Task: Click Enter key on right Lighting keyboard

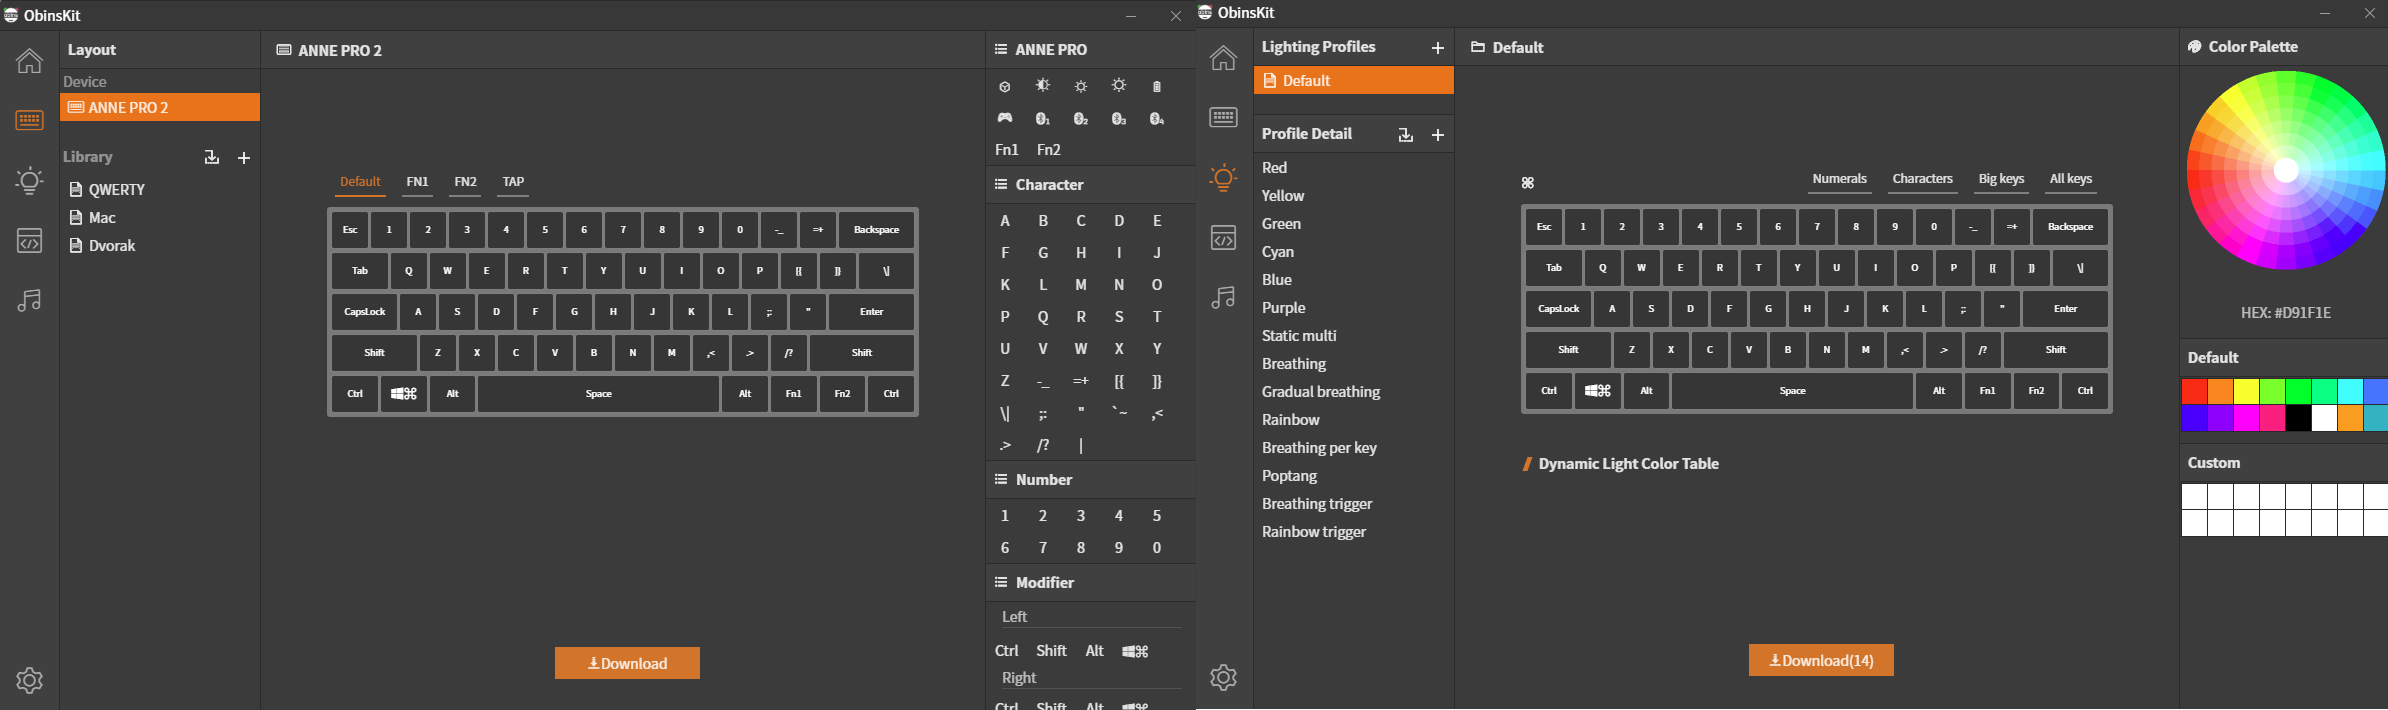Action: pos(2065,309)
